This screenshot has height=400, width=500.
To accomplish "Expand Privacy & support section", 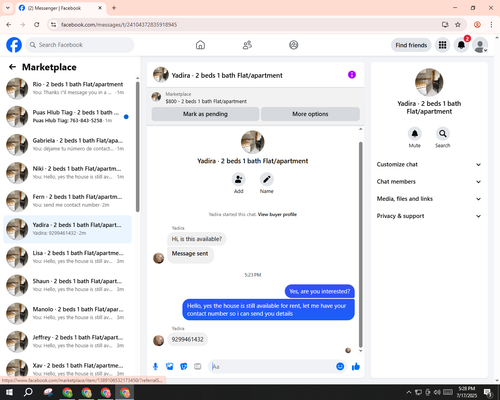I will (429, 216).
